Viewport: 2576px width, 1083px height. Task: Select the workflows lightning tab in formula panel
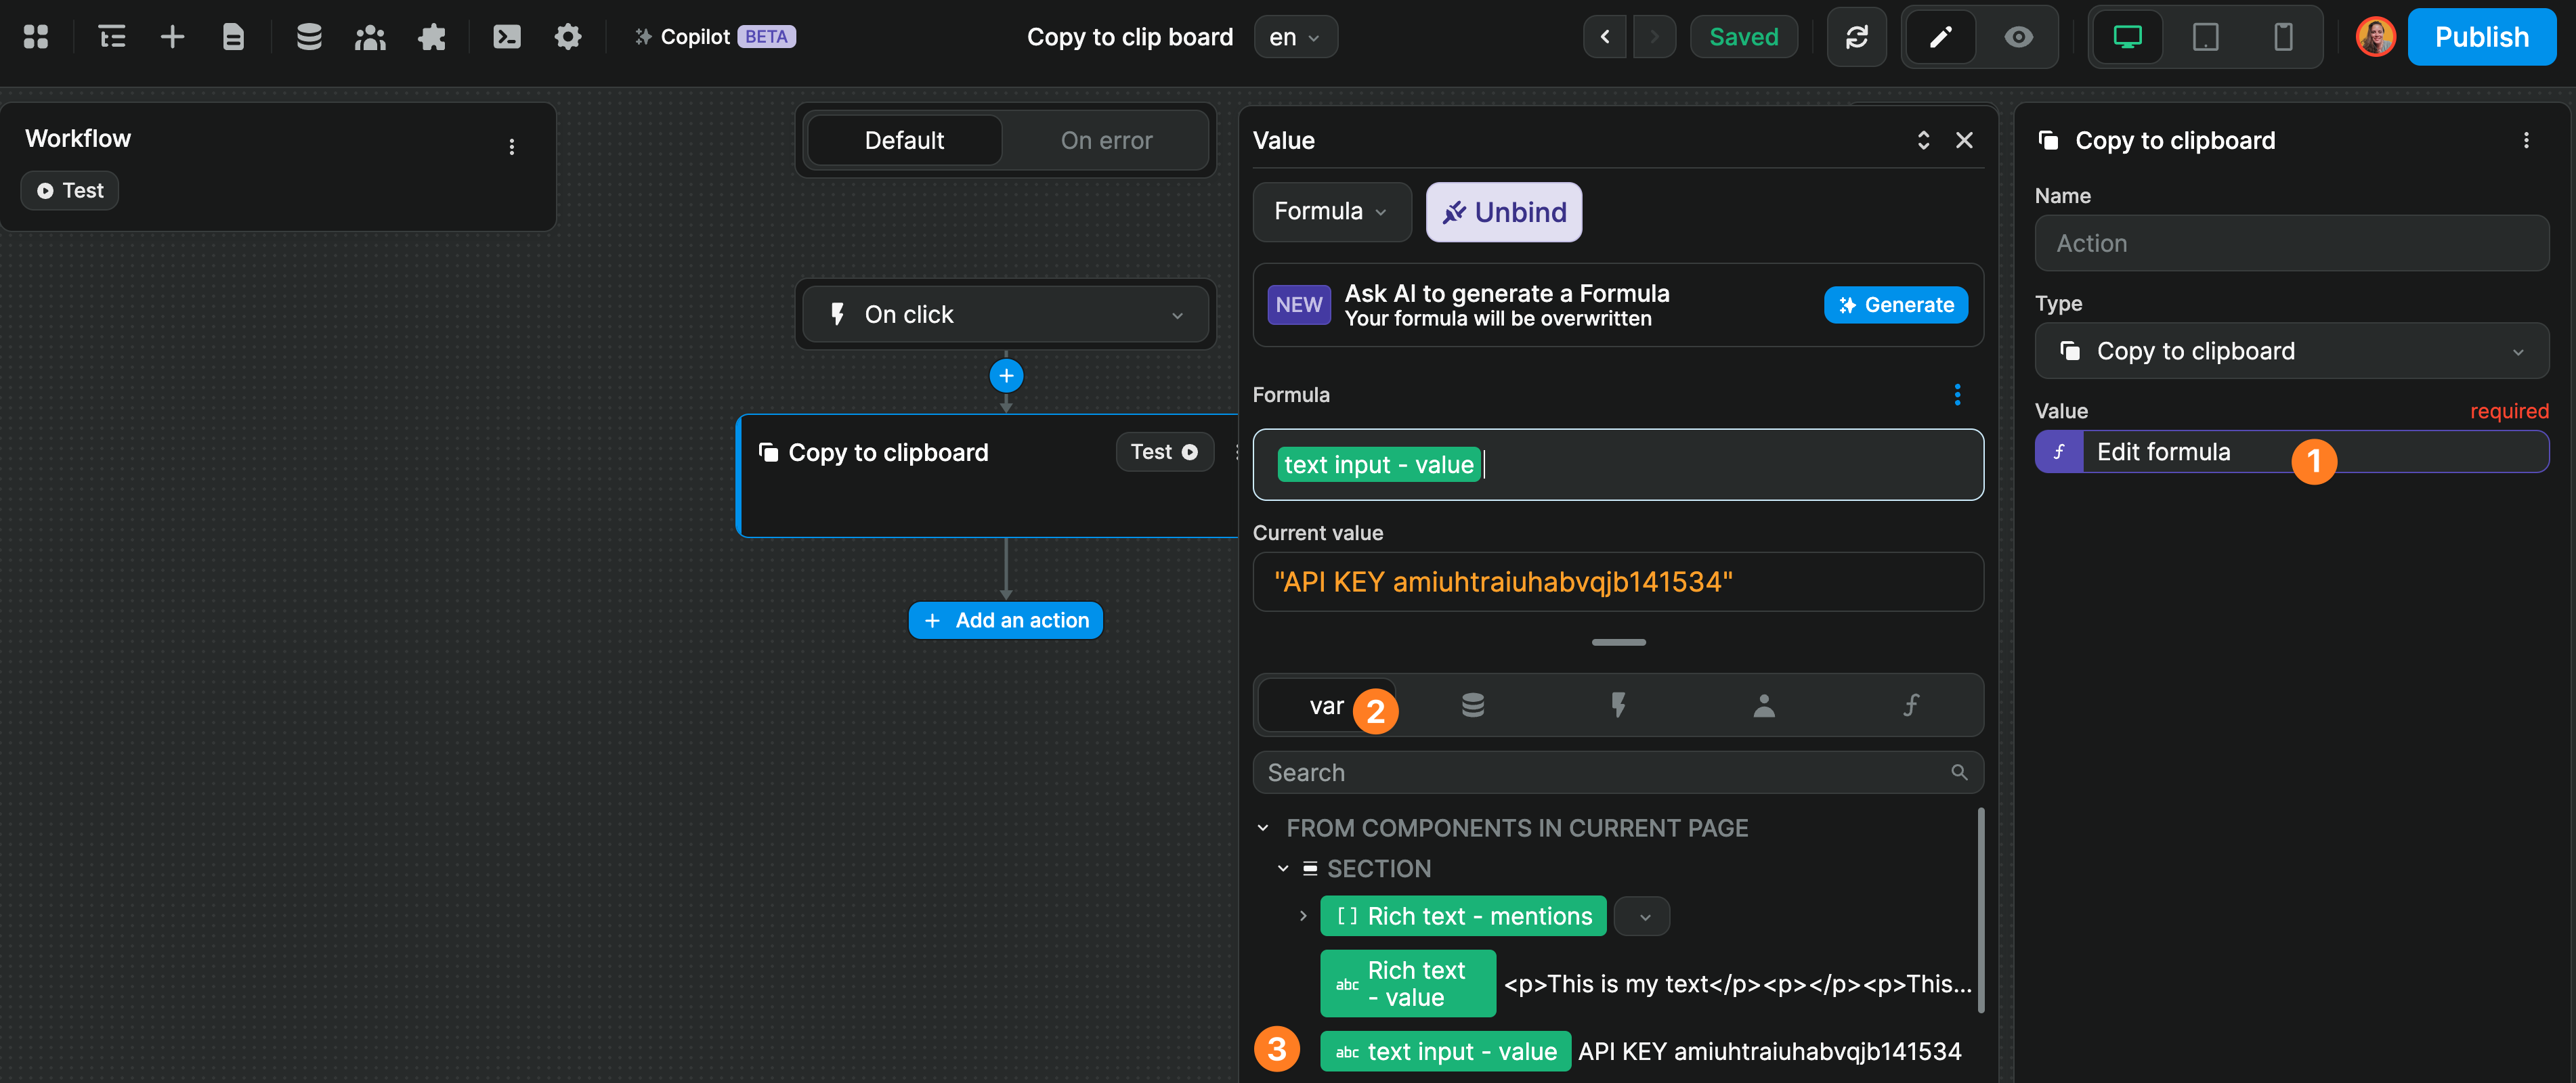pos(1618,705)
